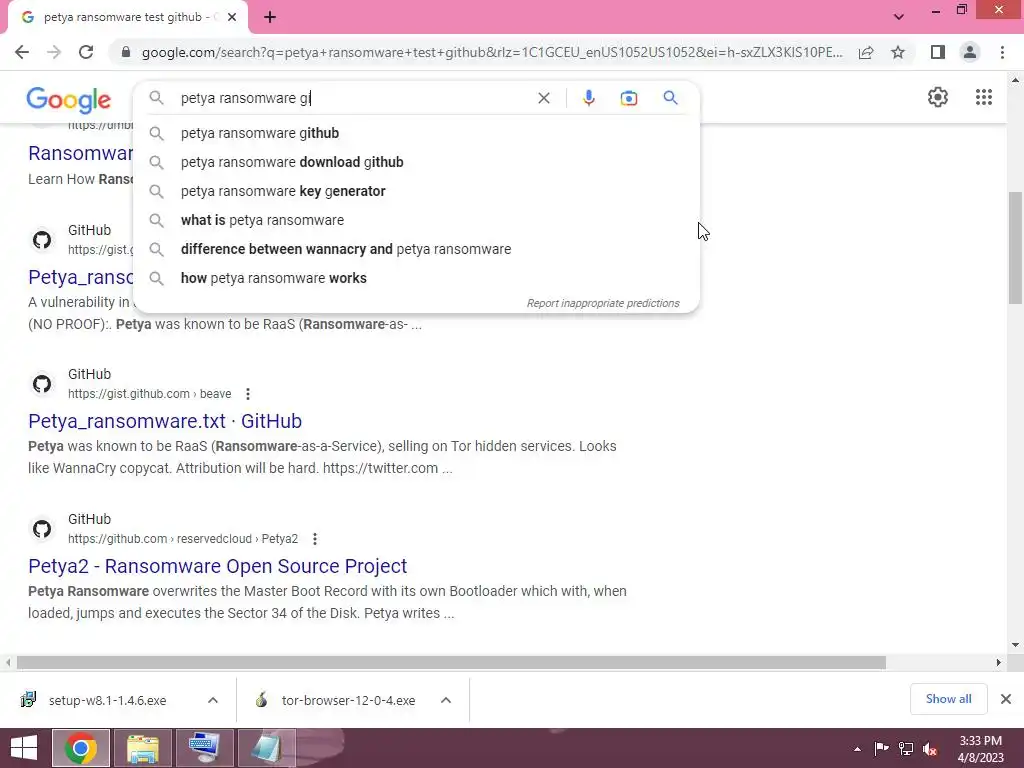Open 'Petya2 - Ransomware Open Source Project' result

coord(217,566)
